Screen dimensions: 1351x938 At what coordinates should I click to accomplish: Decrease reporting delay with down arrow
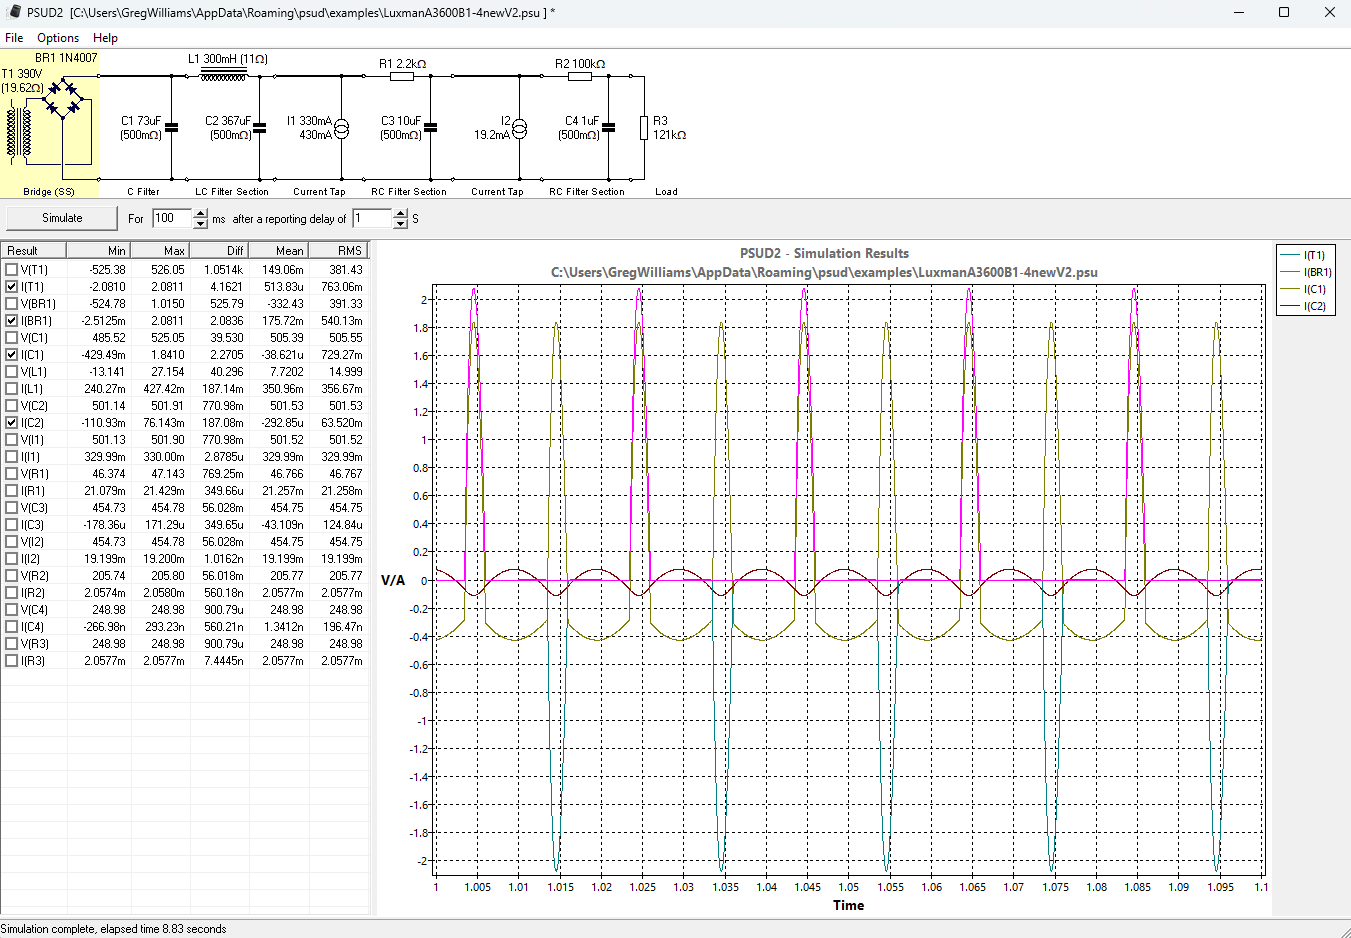point(401,223)
